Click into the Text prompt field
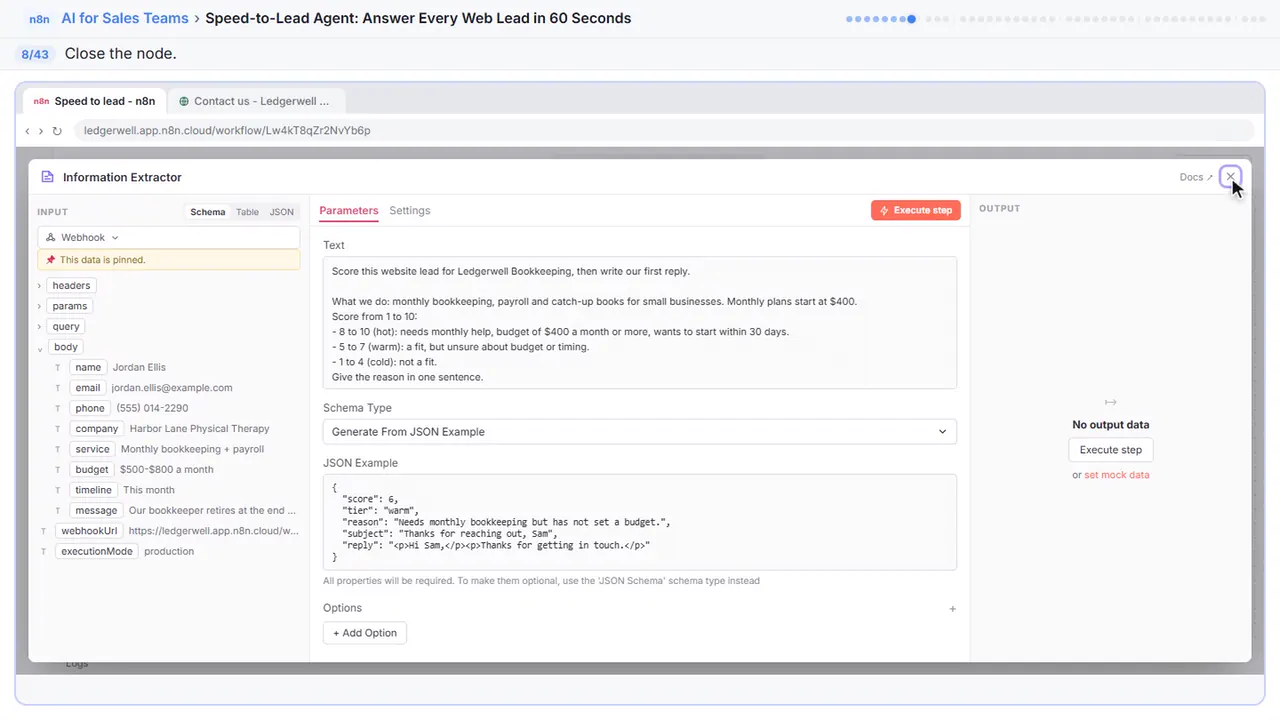This screenshot has width=1280, height=720. [x=640, y=323]
